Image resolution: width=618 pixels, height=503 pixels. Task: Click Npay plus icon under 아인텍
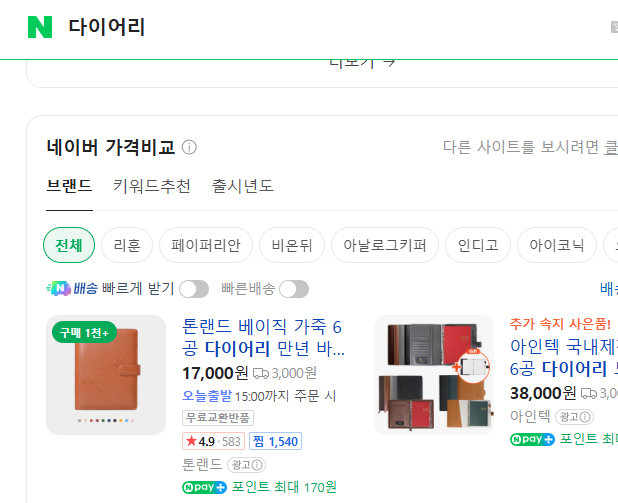click(x=532, y=439)
